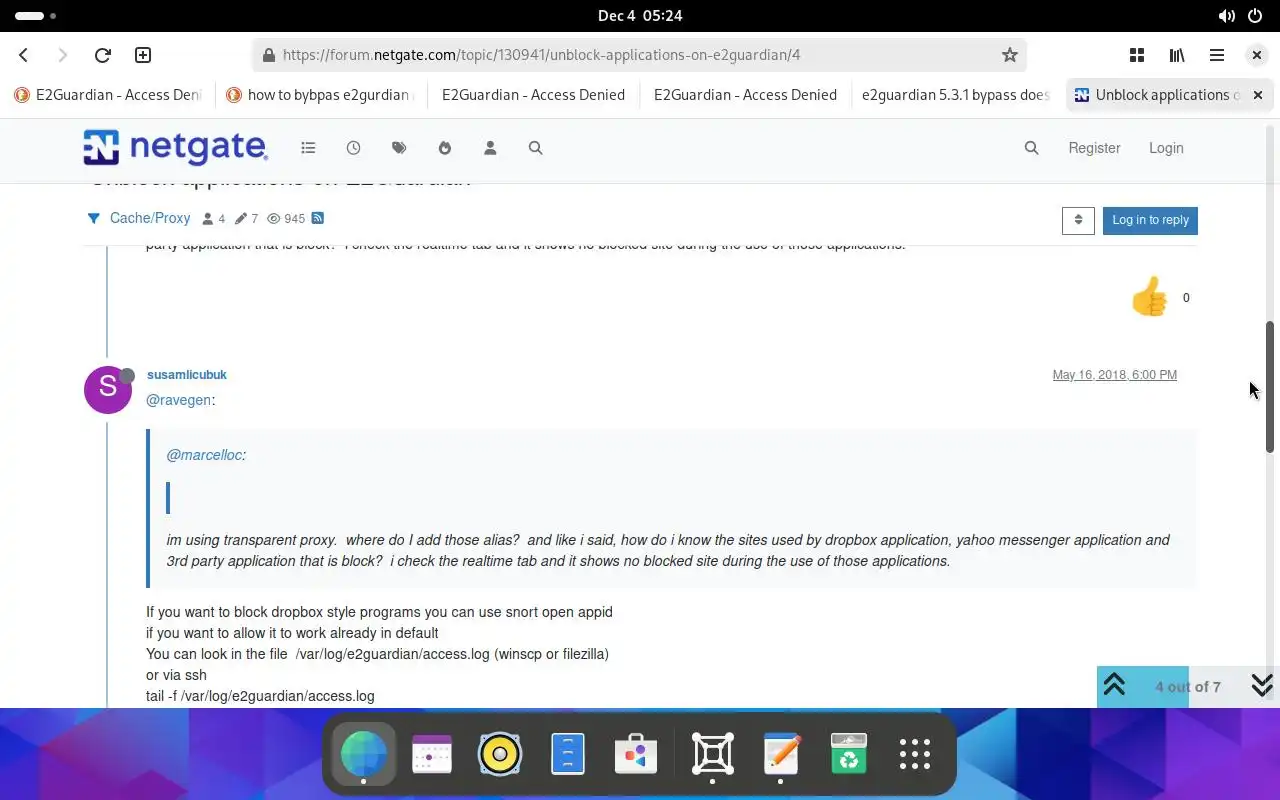Viewport: 1280px width, 800px height.
Task: Open Netgate forum categories list icon
Action: 308,148
